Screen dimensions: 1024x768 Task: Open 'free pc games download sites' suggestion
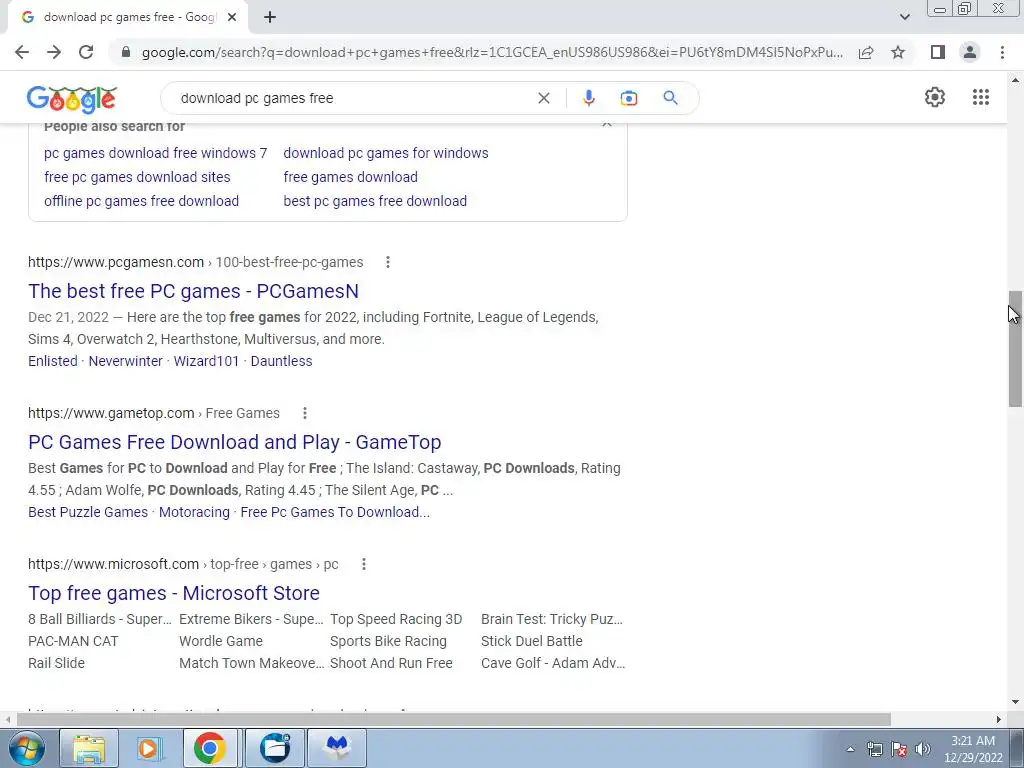(x=137, y=177)
